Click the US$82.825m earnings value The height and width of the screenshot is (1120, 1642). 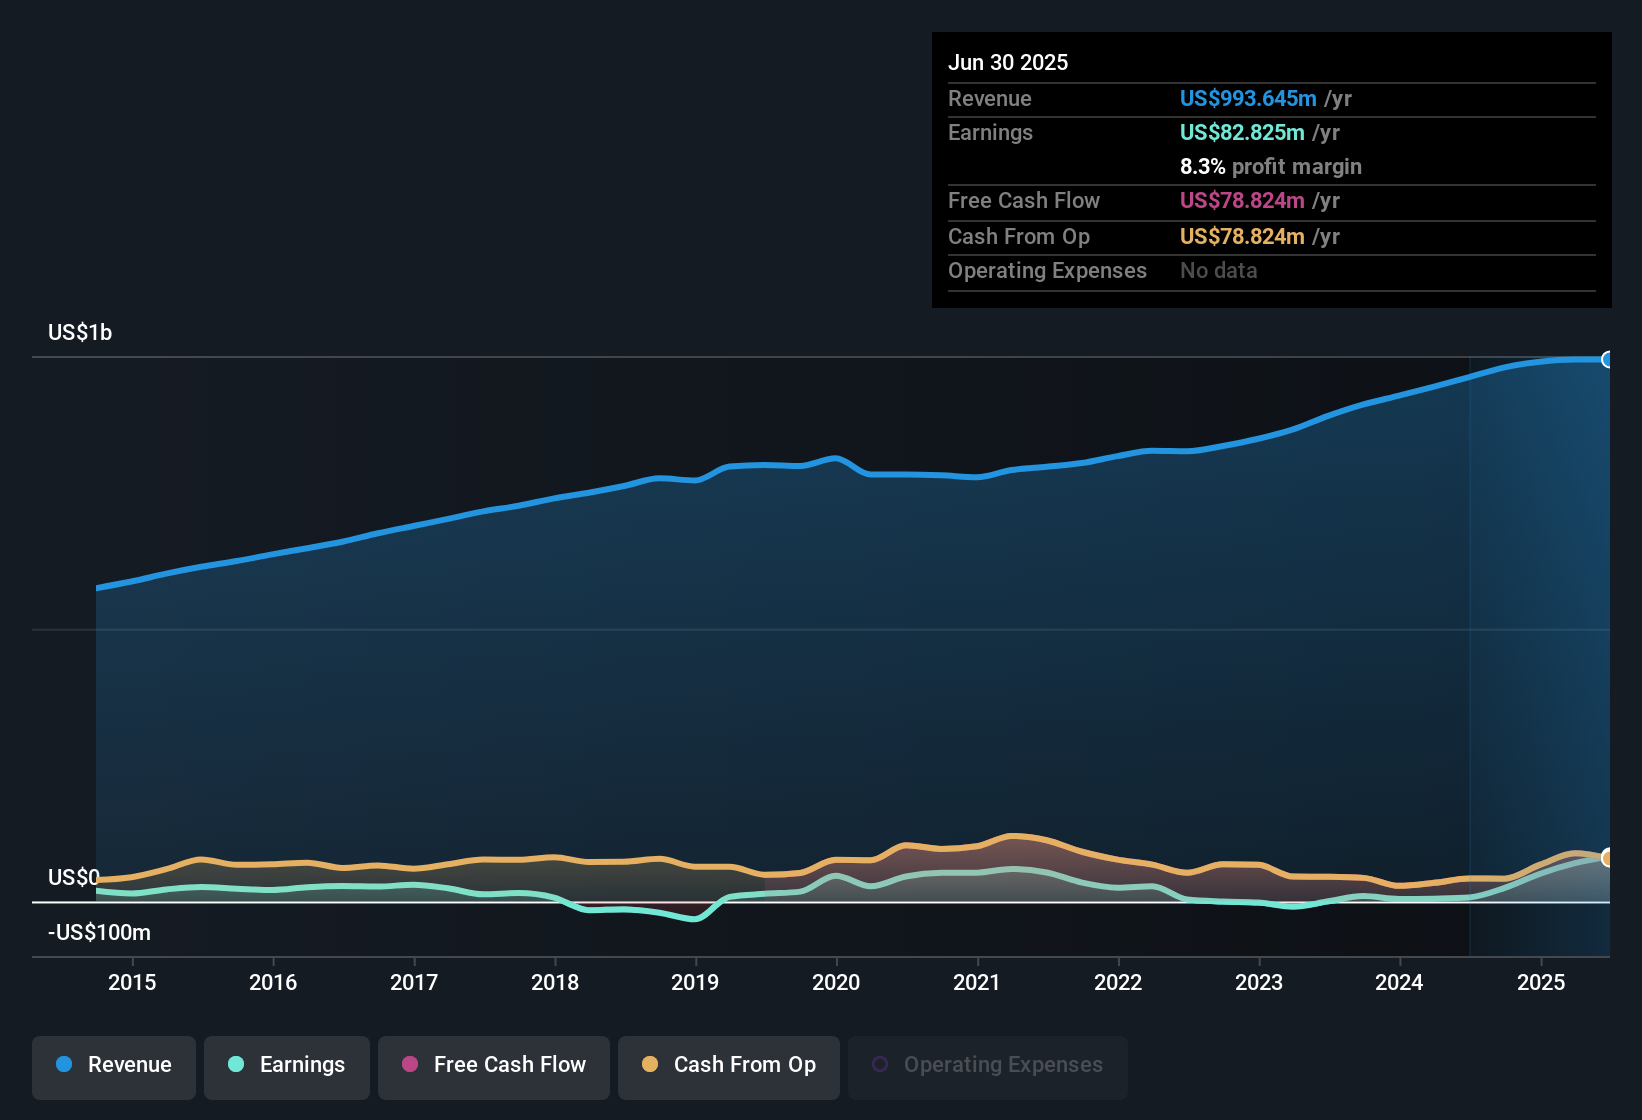pyautogui.click(x=1242, y=132)
